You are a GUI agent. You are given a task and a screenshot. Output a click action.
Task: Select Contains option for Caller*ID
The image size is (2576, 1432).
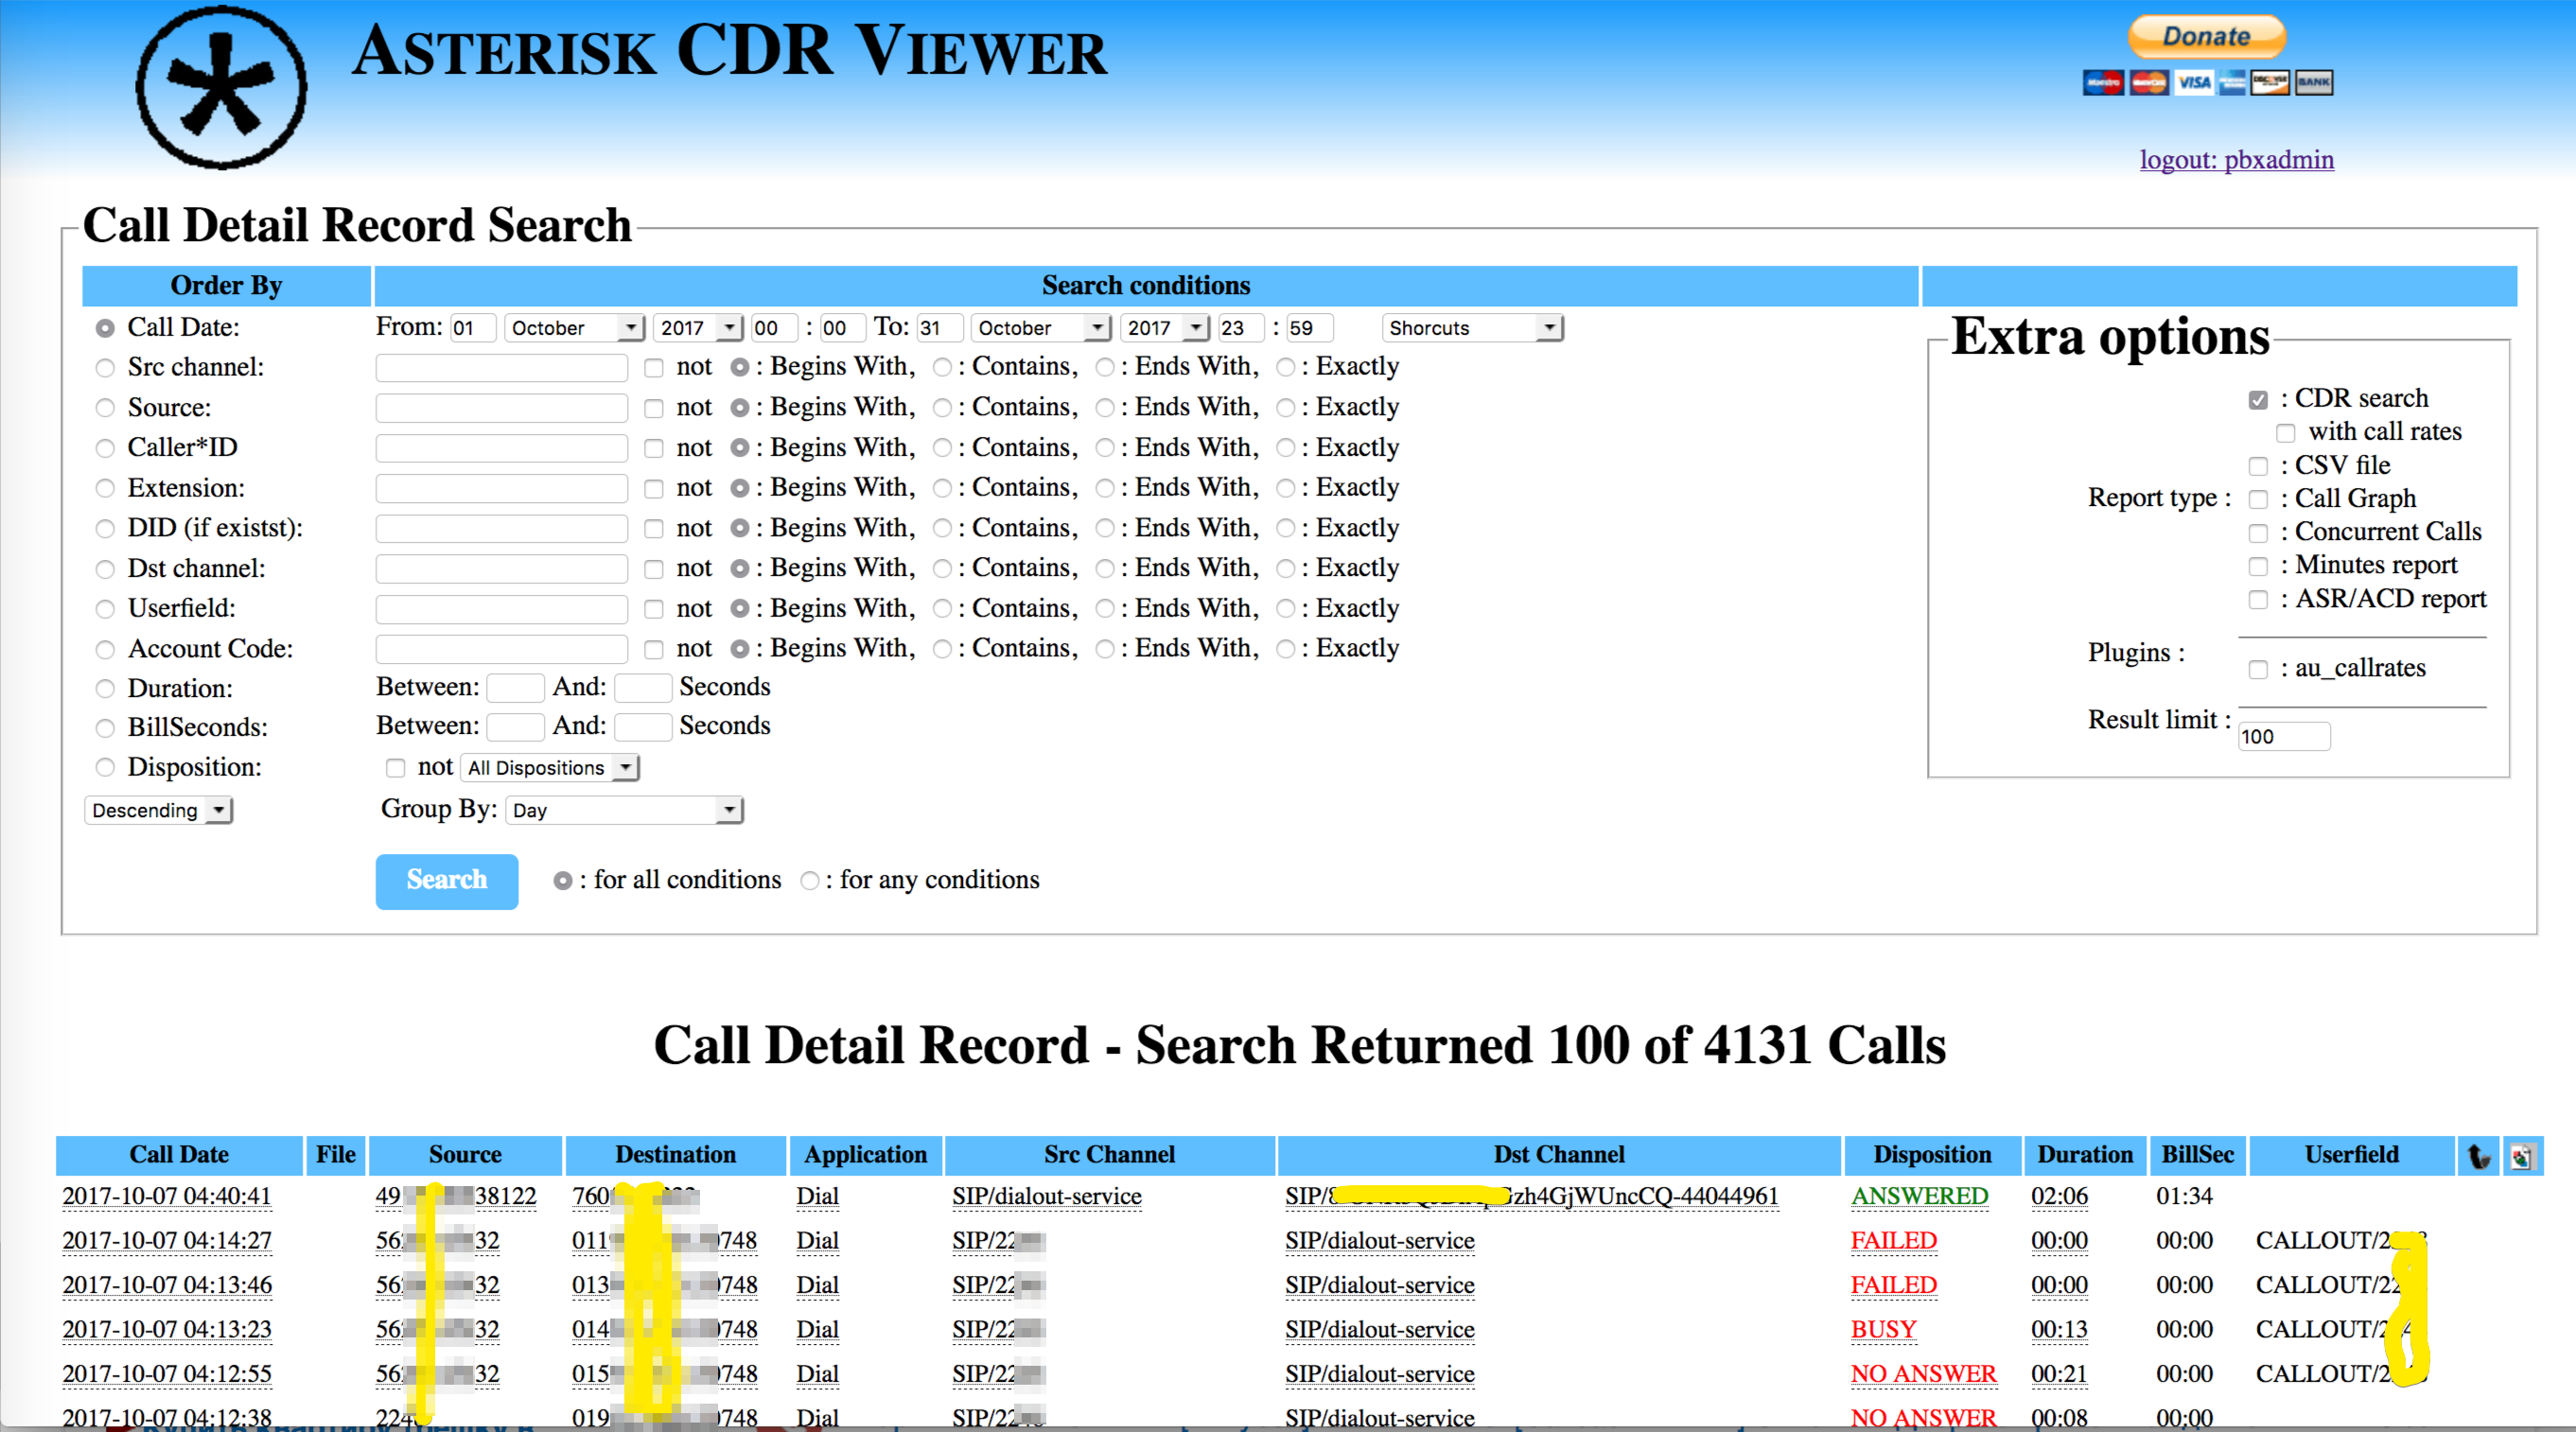941,448
